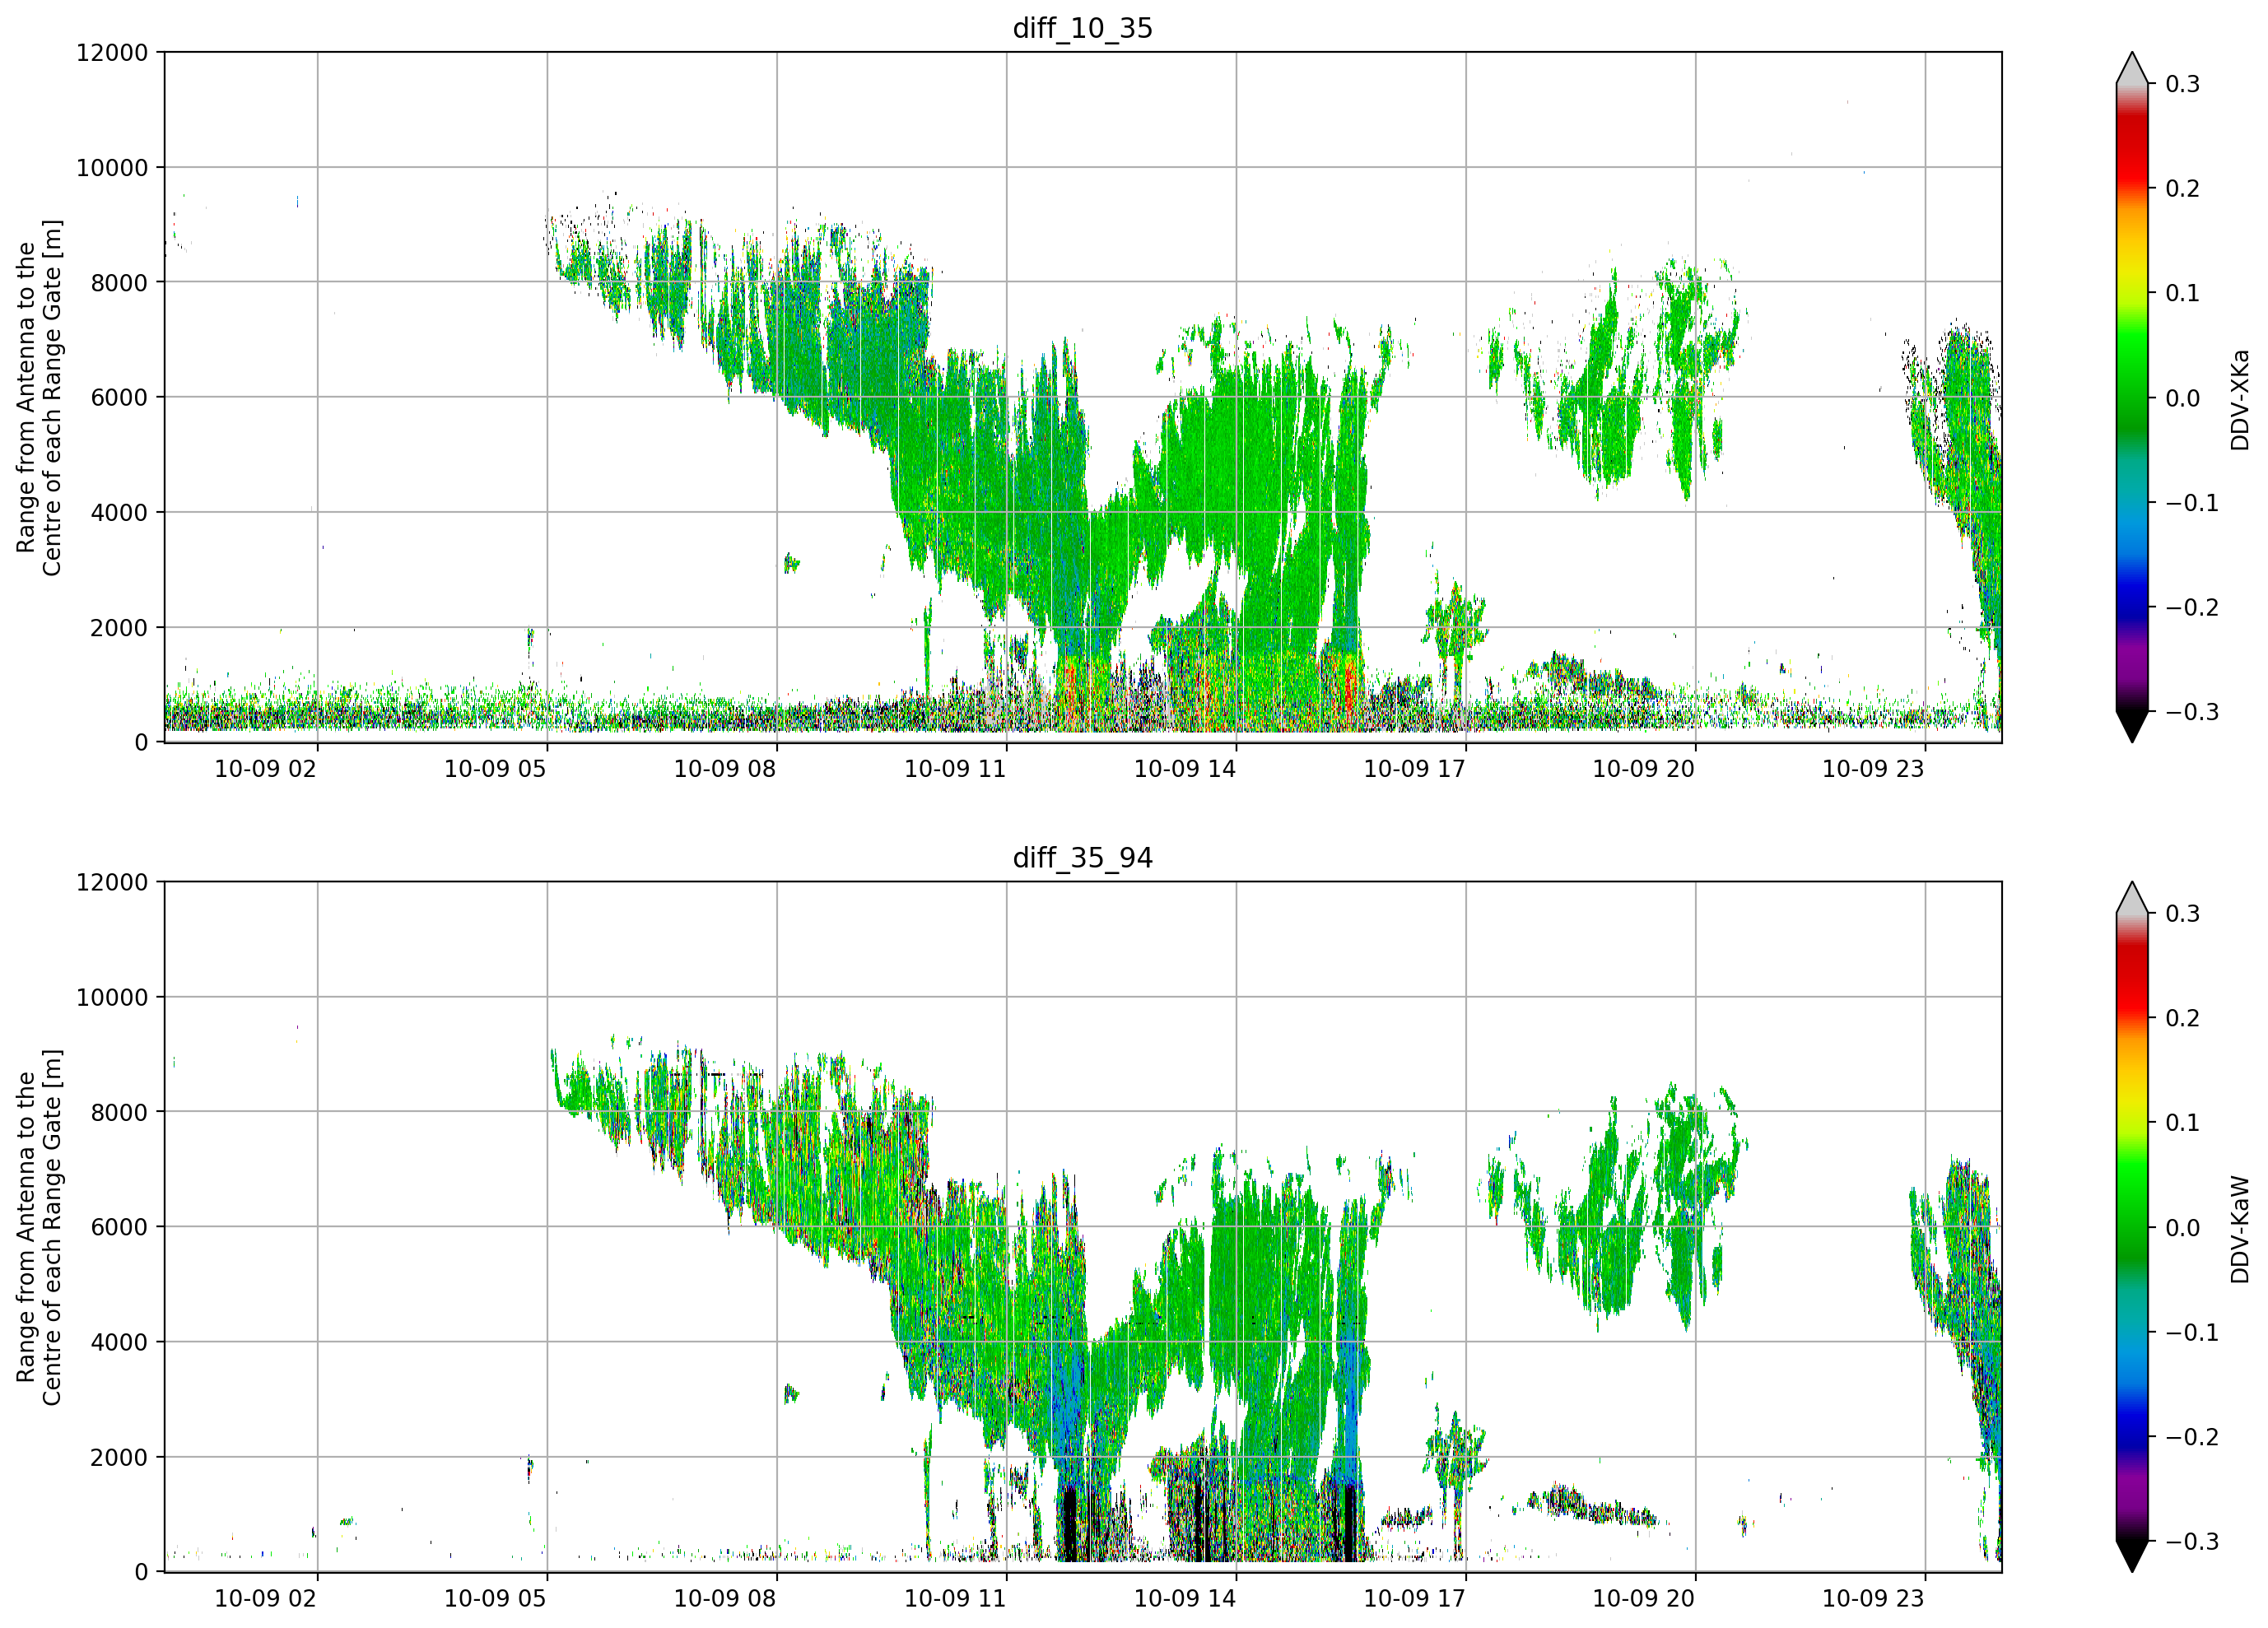Screen dimensions: 2268x1628
Task: Click the −0.1 tick on the DDV-KaW colorbar
Action: pyautogui.click(x=2192, y=1333)
